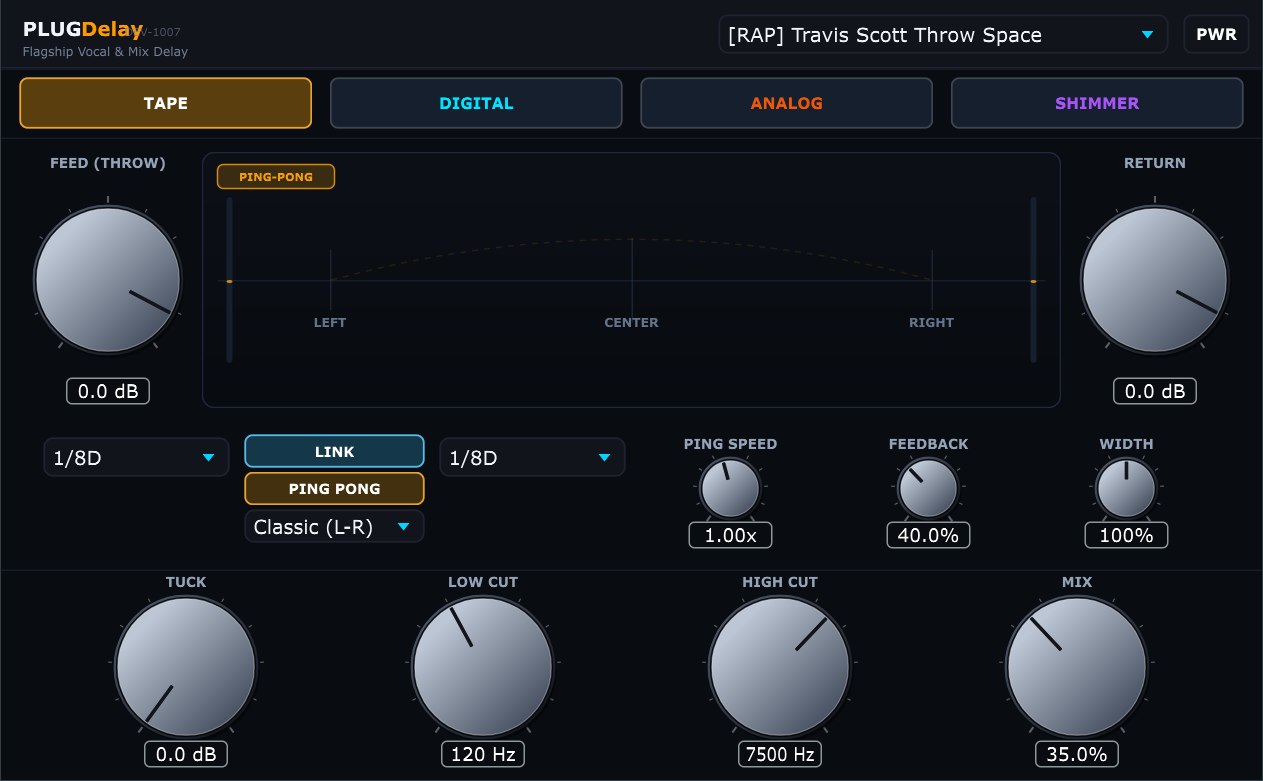Toggle the PWR power button
This screenshot has width=1263, height=781.
click(1216, 35)
